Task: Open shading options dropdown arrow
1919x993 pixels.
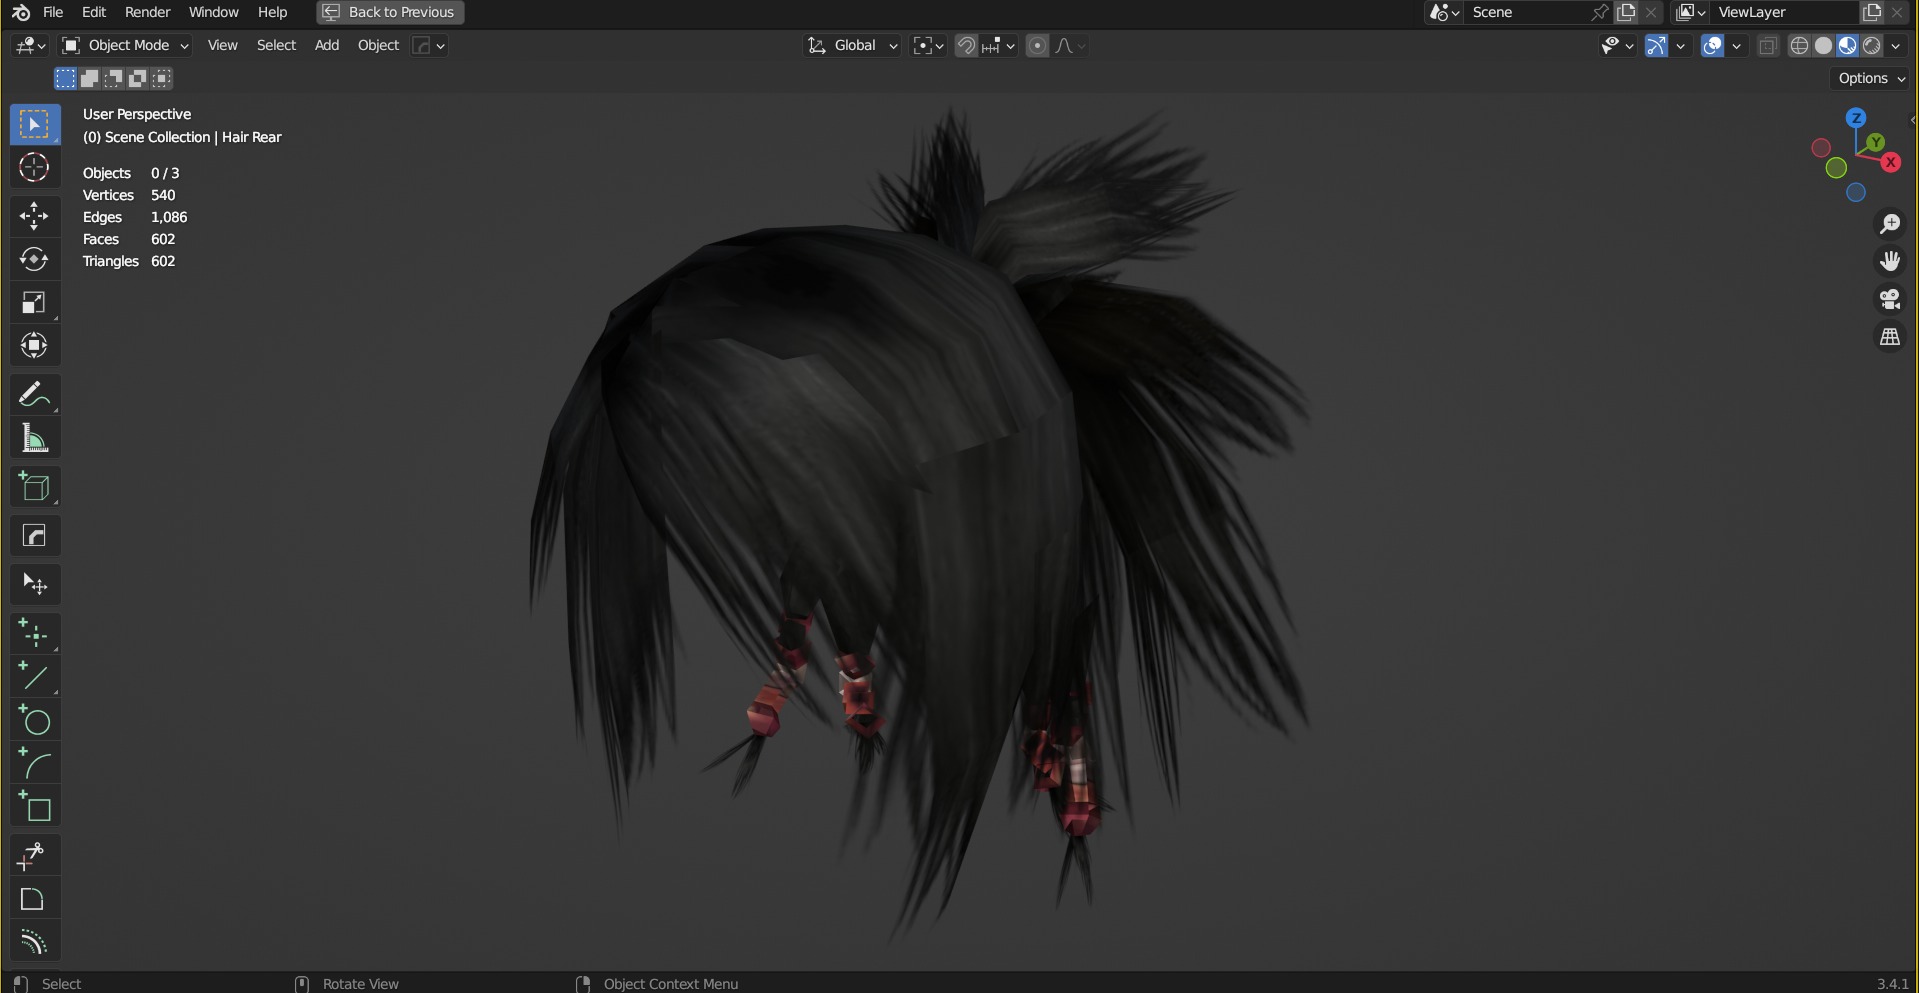Action: point(1896,46)
